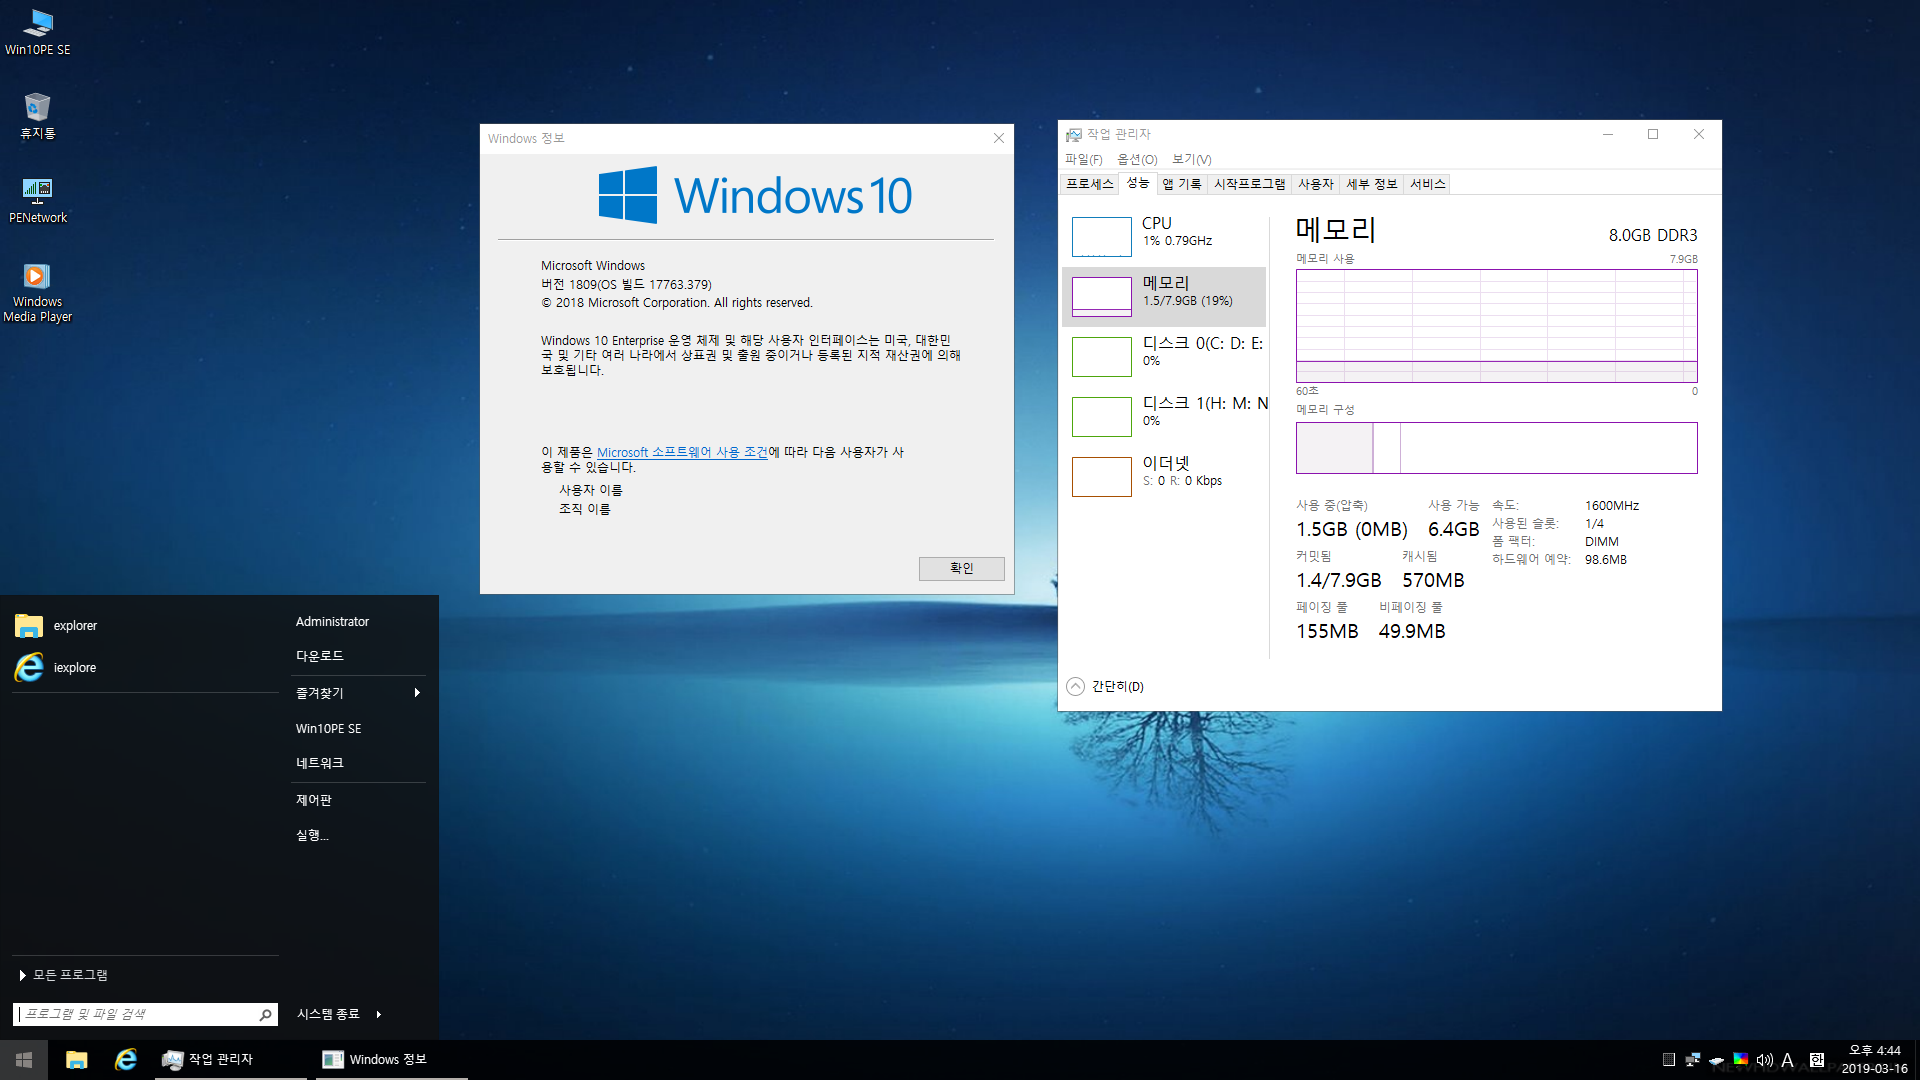Open Microsoft 소프트웨어 사용 조건 link

point(682,452)
